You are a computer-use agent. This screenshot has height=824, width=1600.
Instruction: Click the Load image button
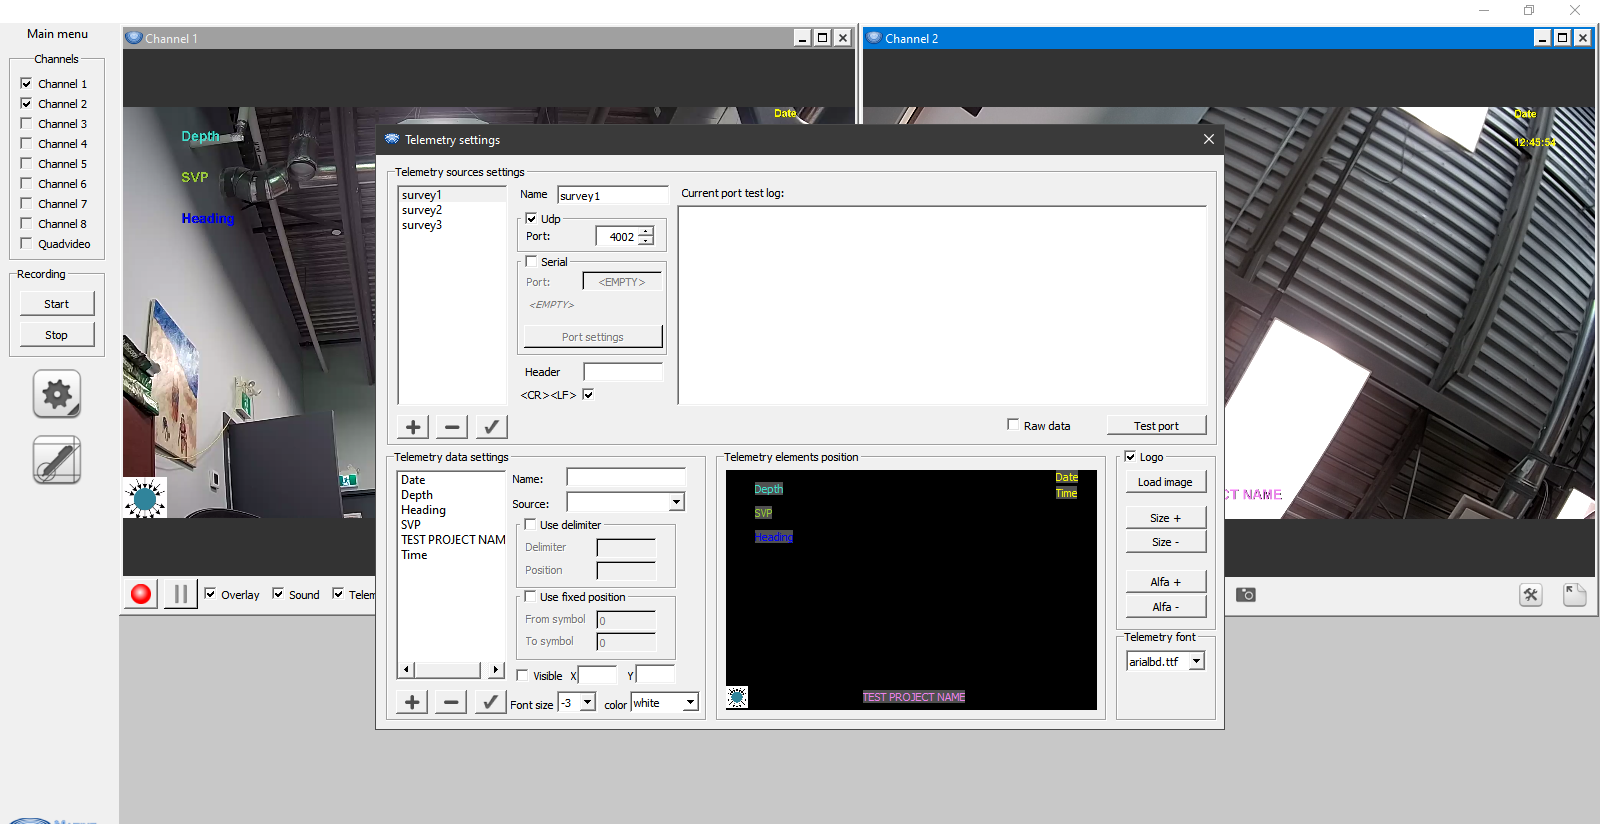(1165, 482)
